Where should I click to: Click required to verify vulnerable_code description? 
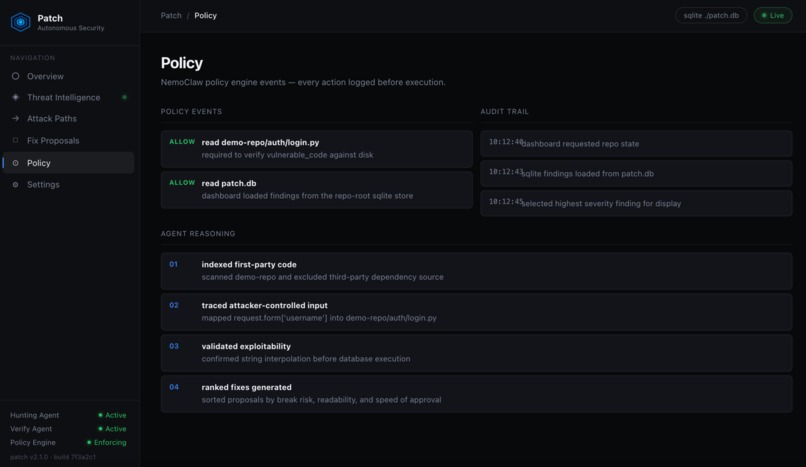click(287, 155)
